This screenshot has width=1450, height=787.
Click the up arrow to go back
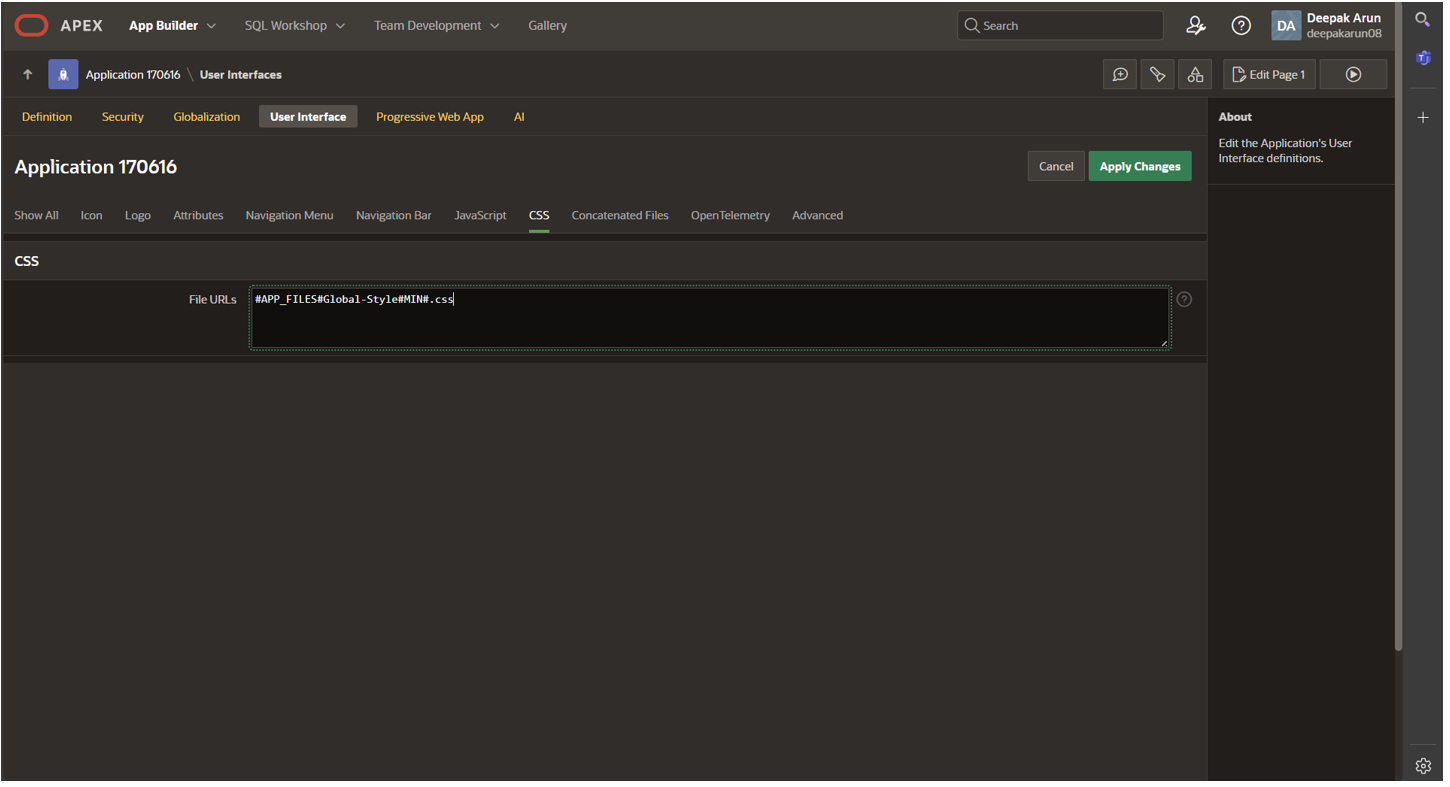coord(28,75)
